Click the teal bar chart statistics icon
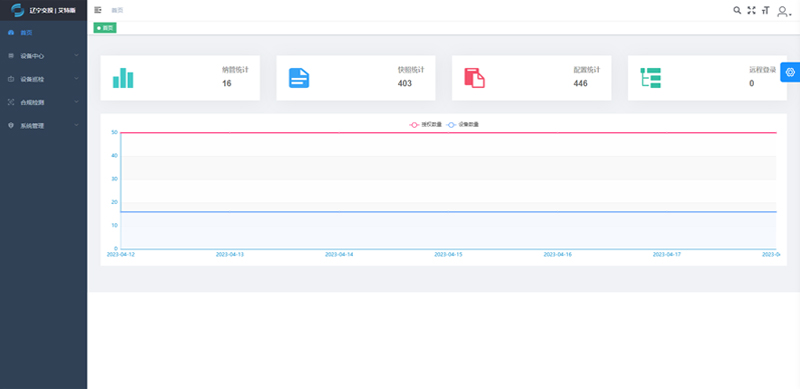Viewport: 800px width, 389px height. coord(123,78)
